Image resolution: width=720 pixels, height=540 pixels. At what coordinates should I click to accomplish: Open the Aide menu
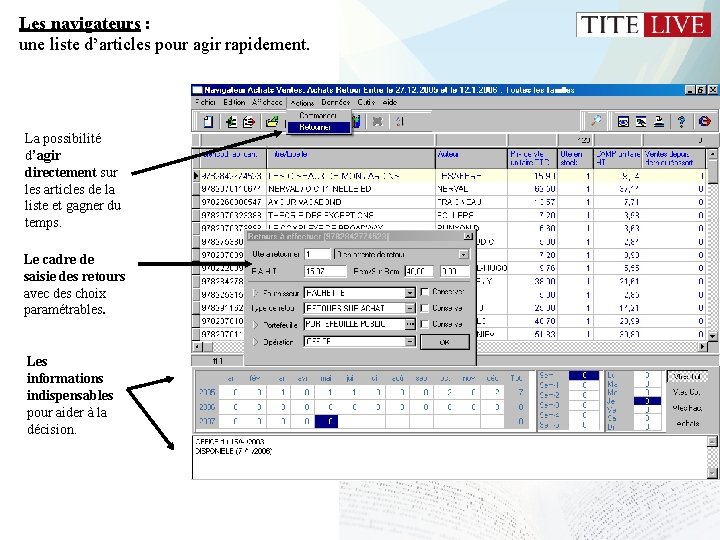(x=389, y=102)
